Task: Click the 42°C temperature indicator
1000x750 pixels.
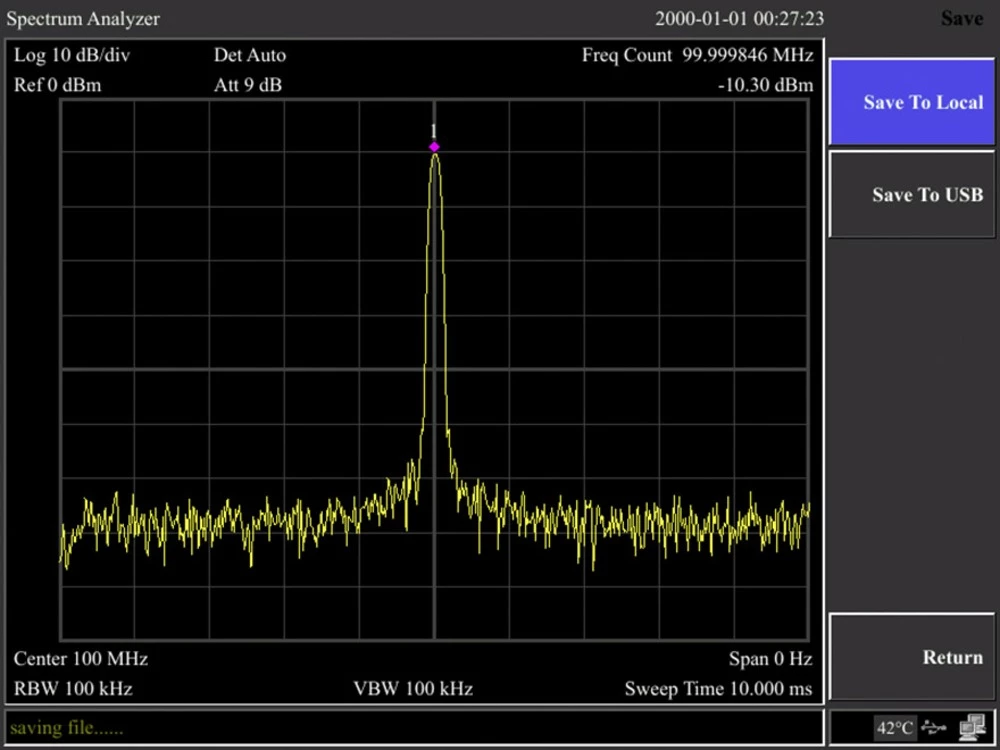Action: [x=894, y=727]
